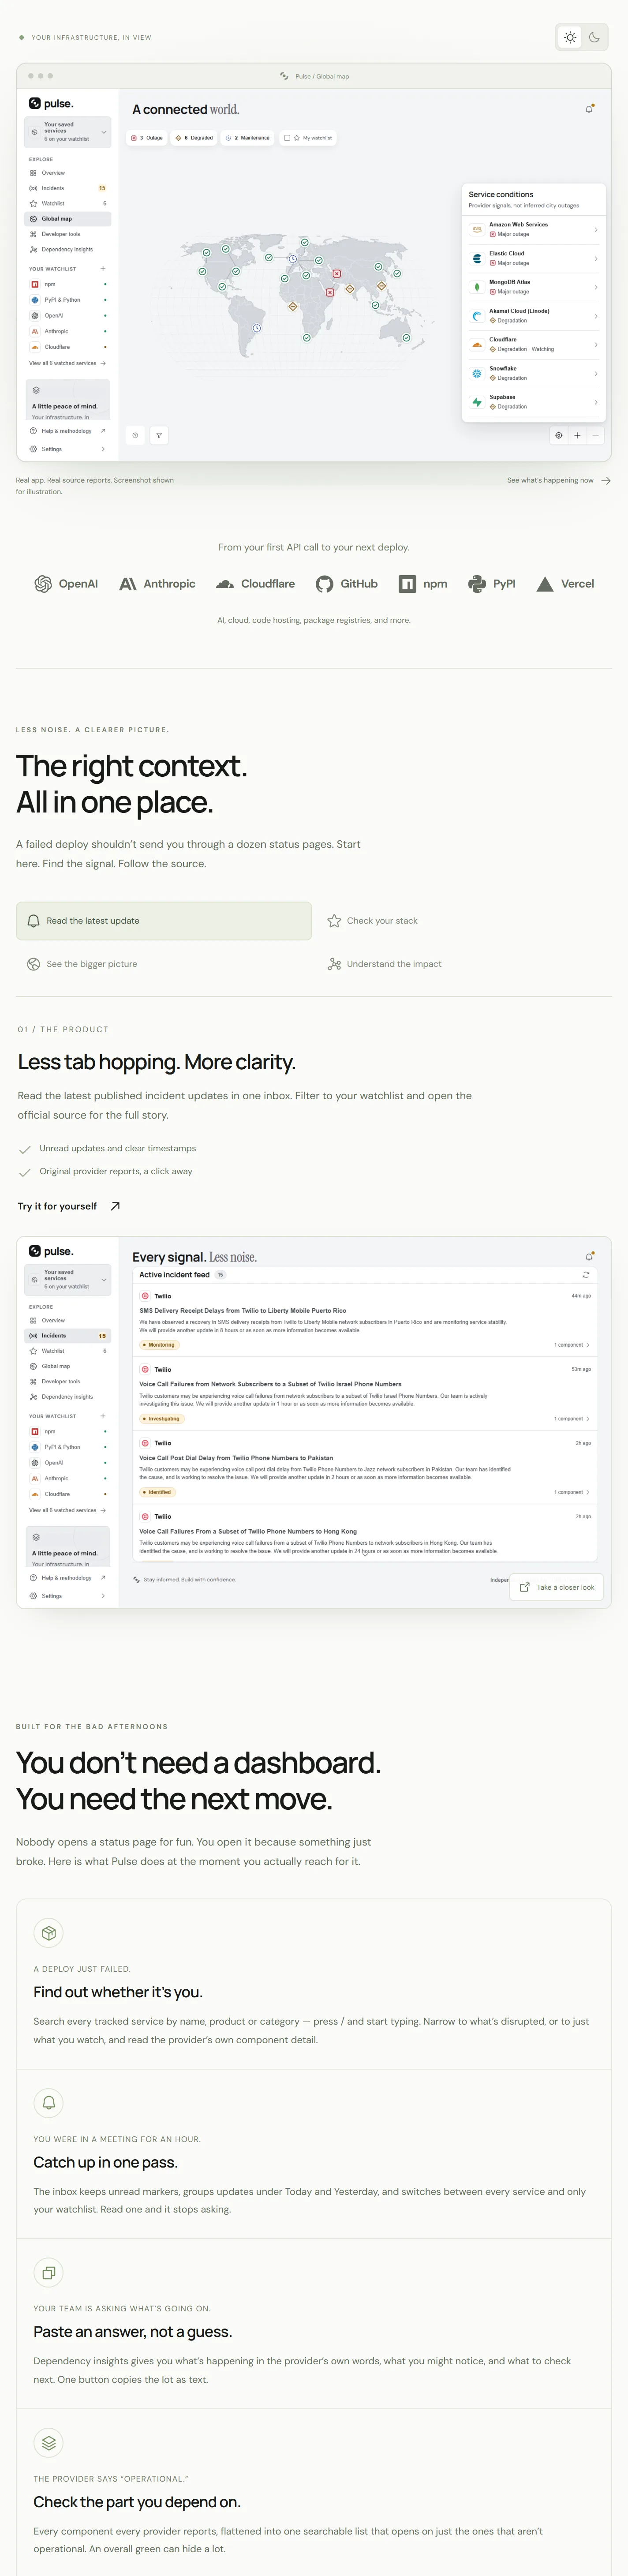Click the cube icon above 'Find out whether it's you'
Screen dimensions: 628x2576
coord(48,1933)
